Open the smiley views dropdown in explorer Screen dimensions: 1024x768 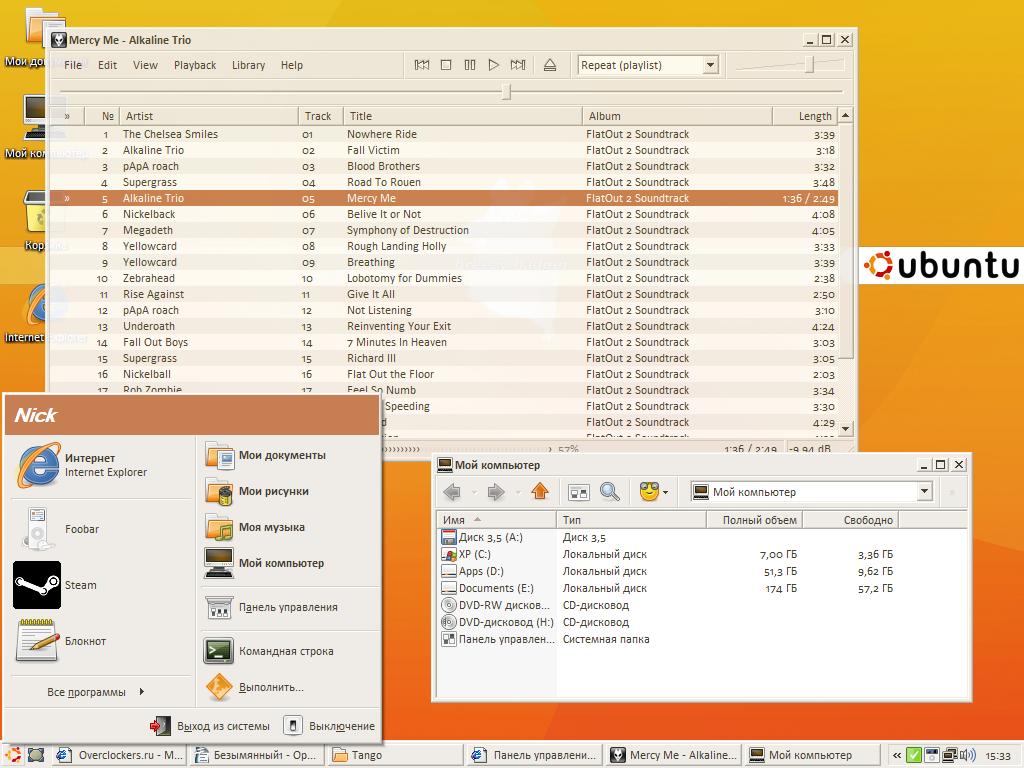[654, 492]
